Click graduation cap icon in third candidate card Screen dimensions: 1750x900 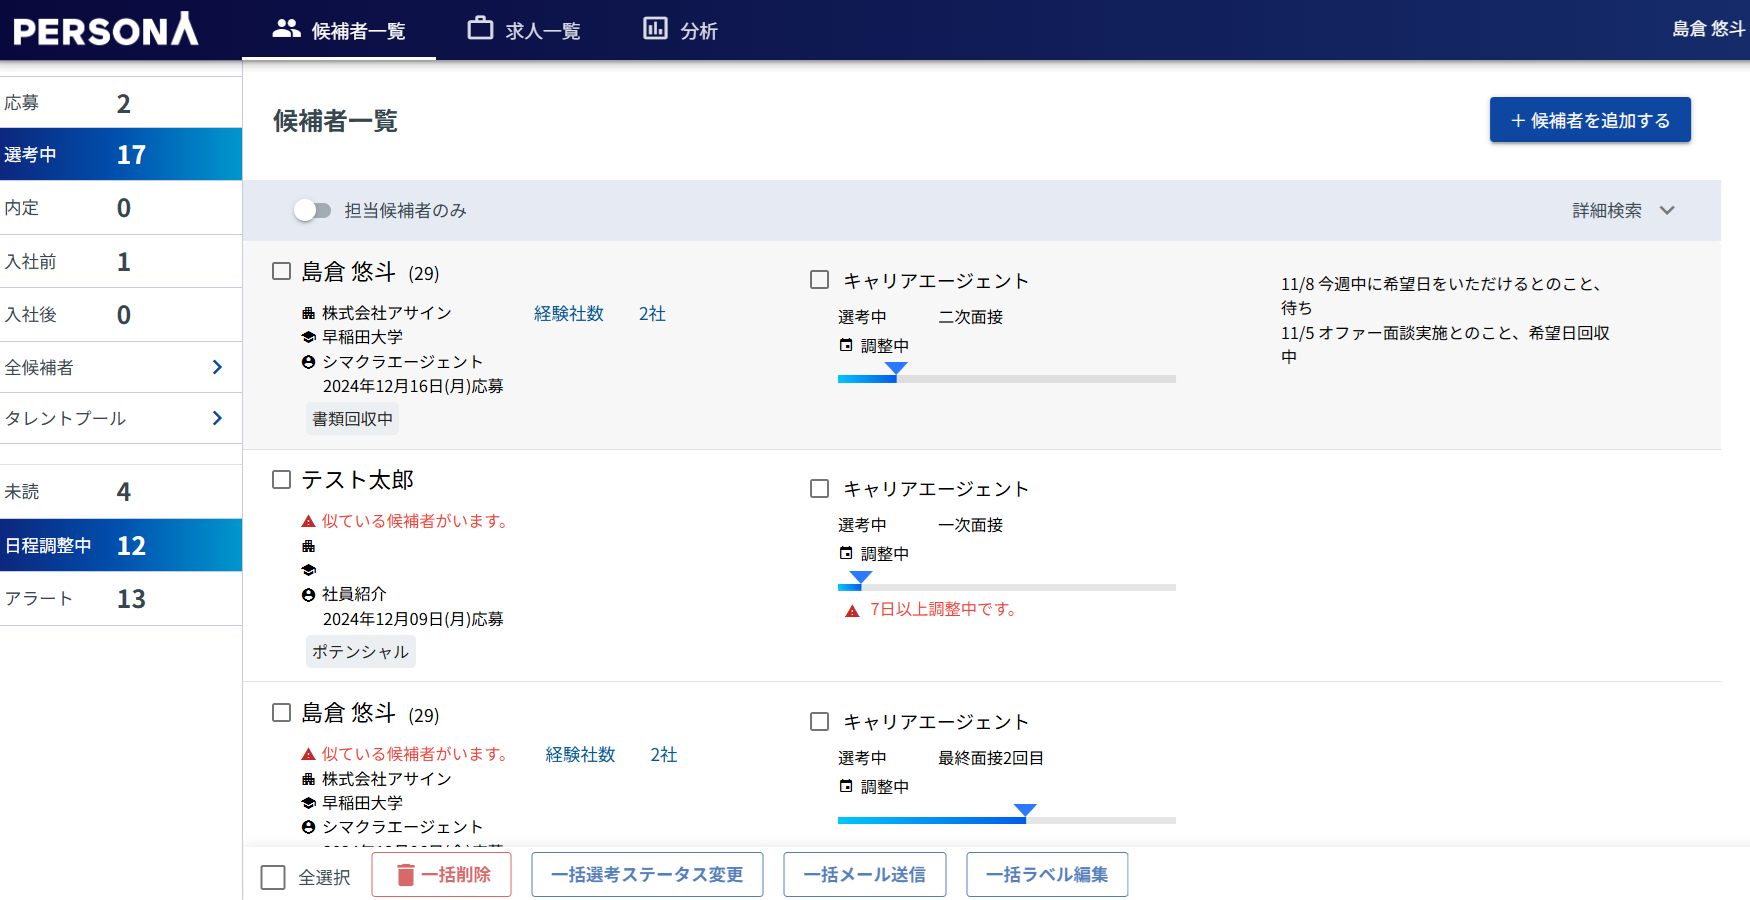(x=309, y=803)
